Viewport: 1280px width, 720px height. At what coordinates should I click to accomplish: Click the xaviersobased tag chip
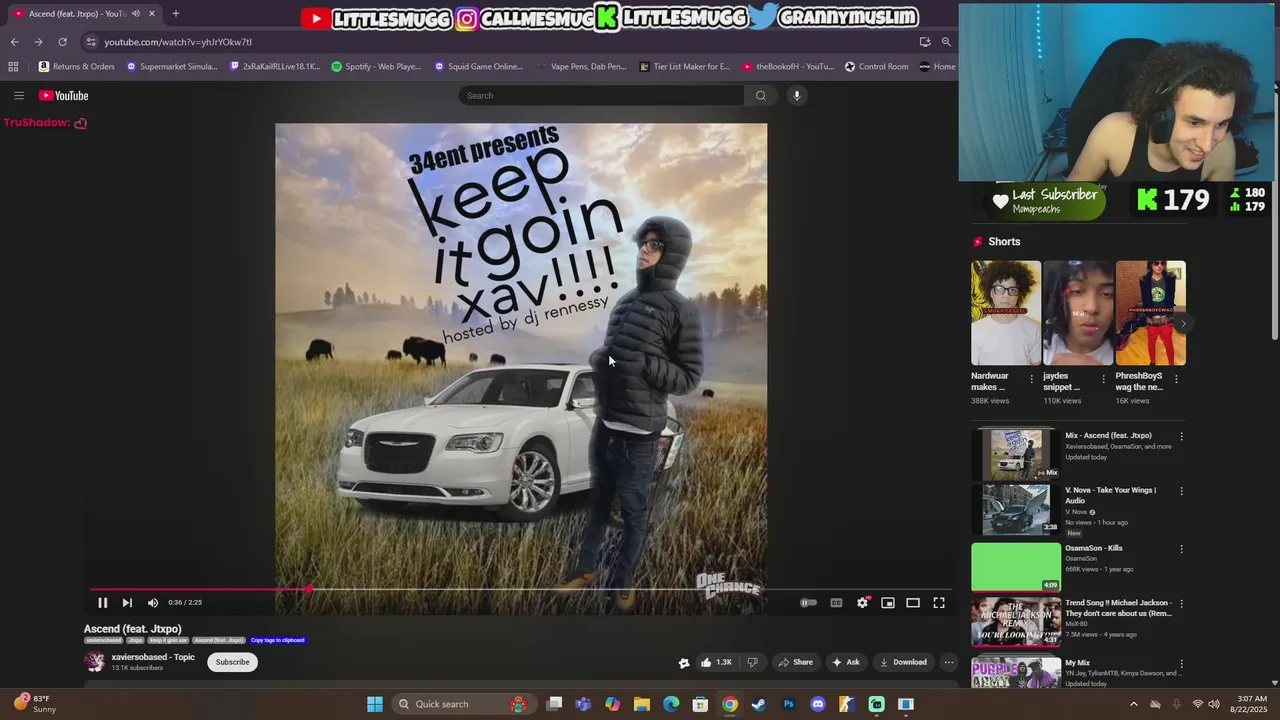(103, 640)
